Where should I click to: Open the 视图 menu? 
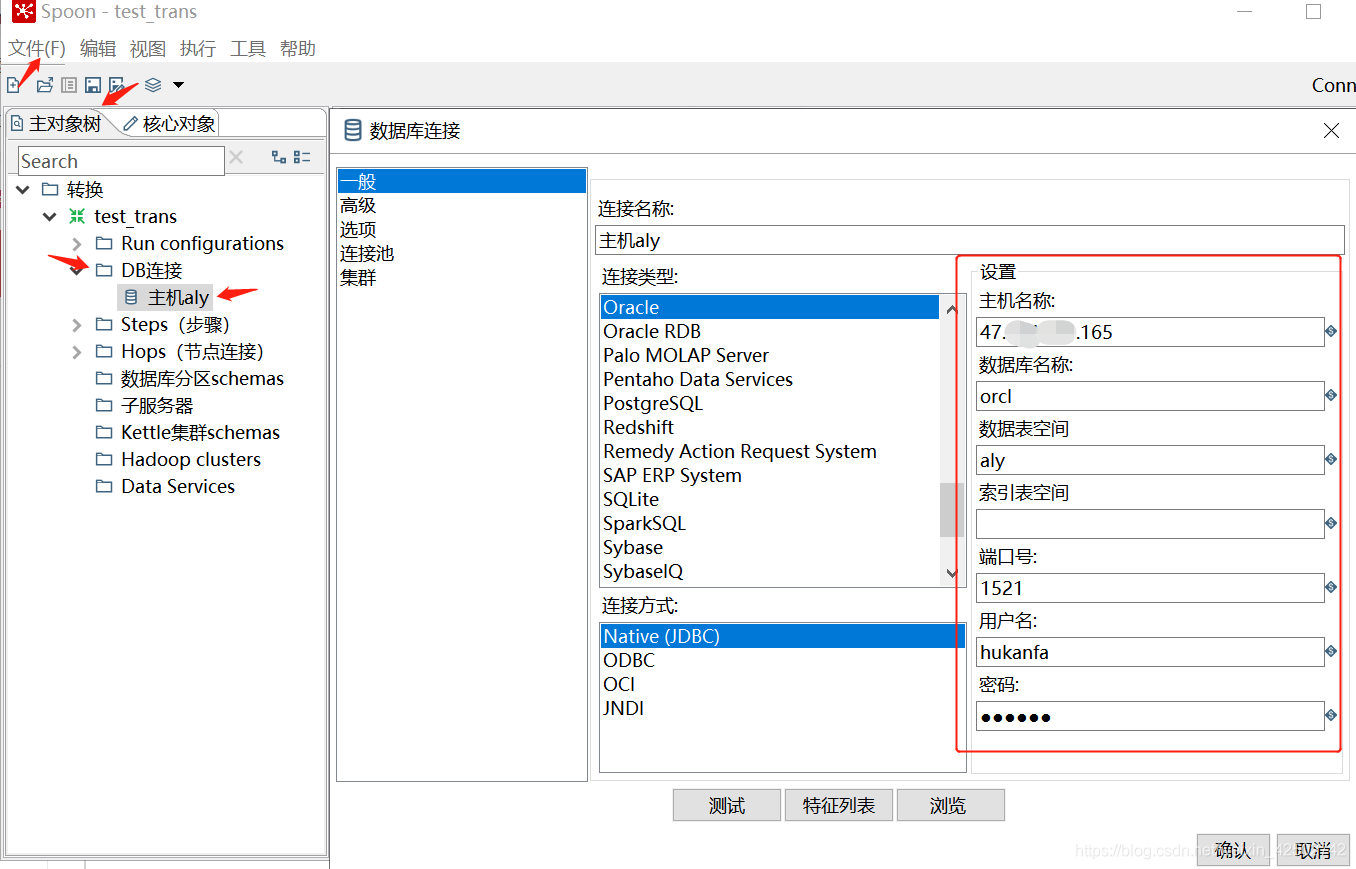click(x=148, y=48)
